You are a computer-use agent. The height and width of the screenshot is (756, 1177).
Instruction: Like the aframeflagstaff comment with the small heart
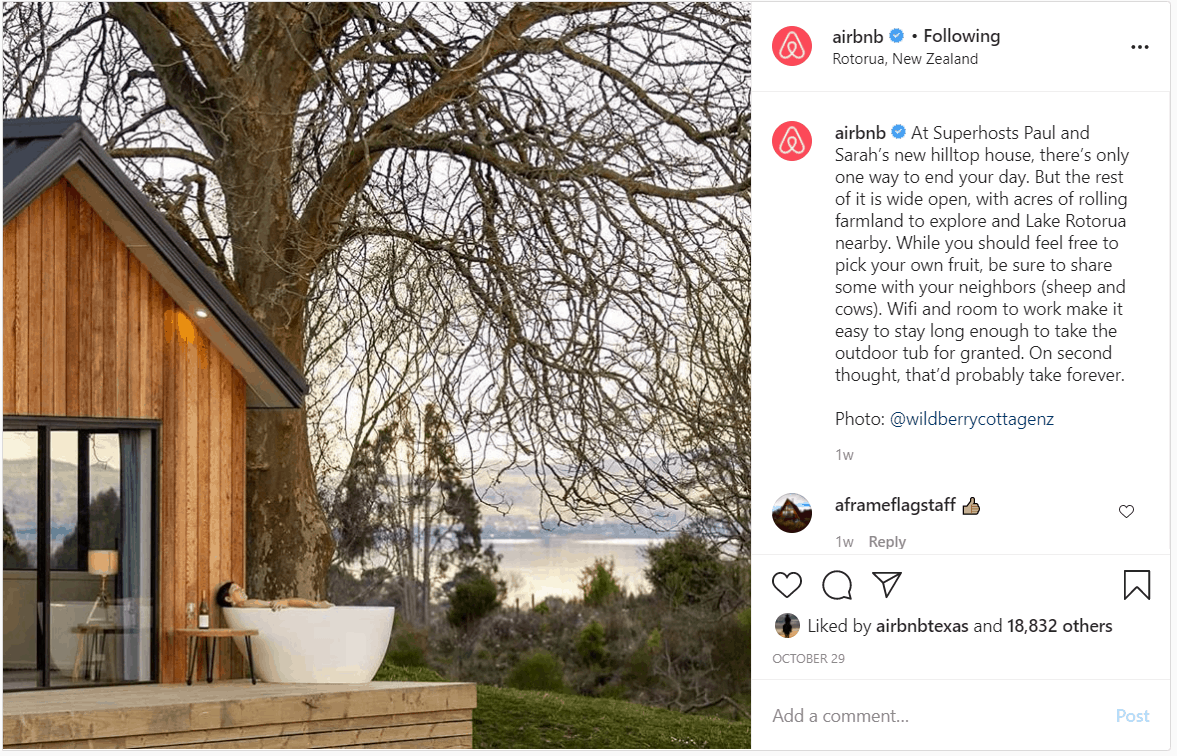tap(1126, 511)
